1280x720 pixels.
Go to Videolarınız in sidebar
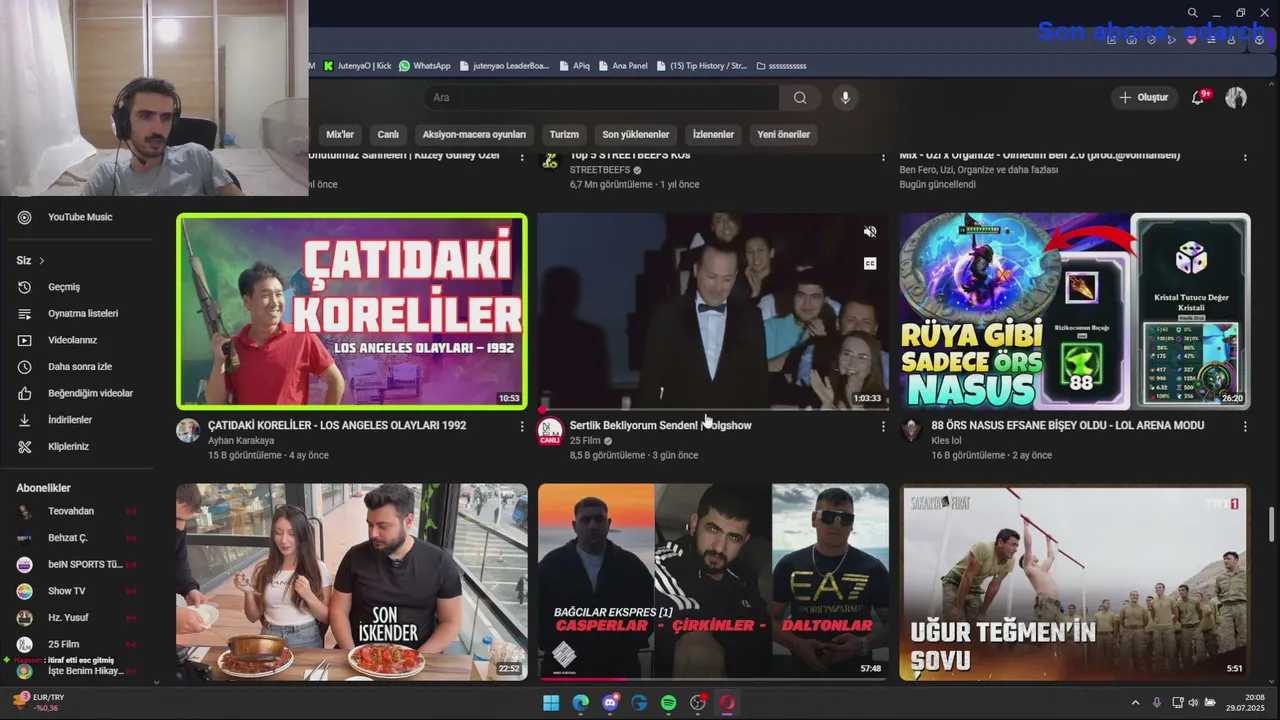click(x=72, y=340)
